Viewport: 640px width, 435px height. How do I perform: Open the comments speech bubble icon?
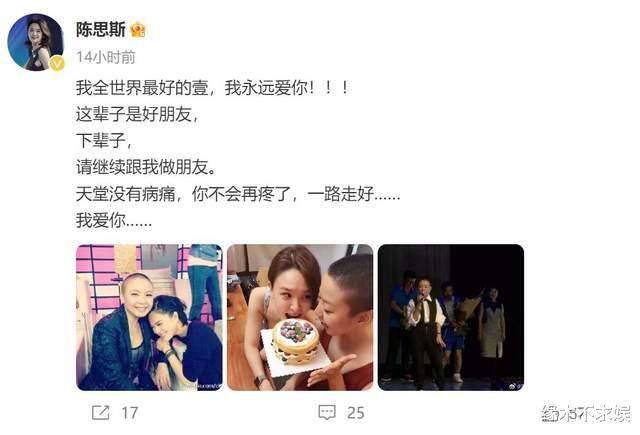(x=327, y=413)
